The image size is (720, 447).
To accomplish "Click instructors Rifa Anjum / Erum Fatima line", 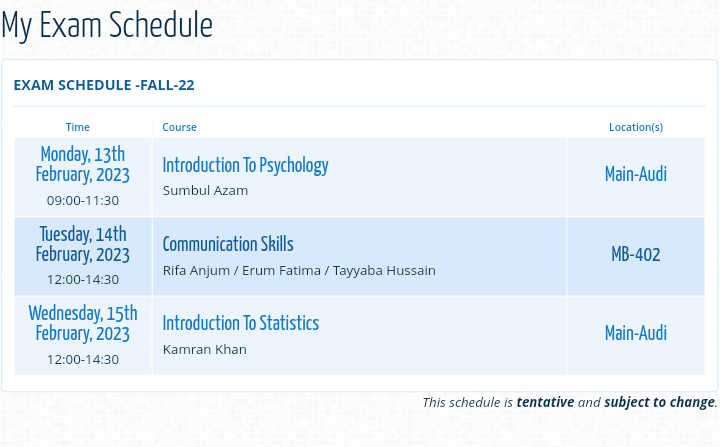I will [x=299, y=270].
